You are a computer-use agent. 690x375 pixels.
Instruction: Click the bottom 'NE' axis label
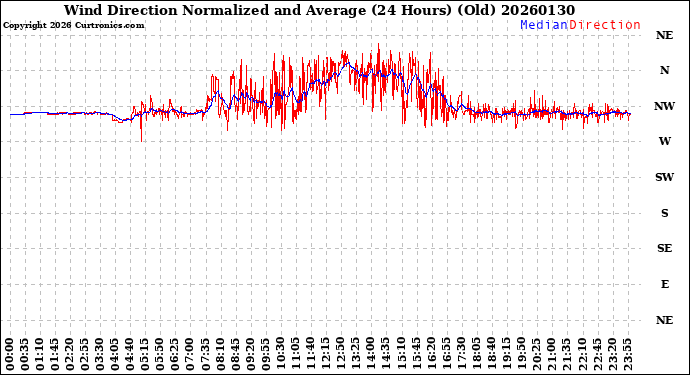664,320
